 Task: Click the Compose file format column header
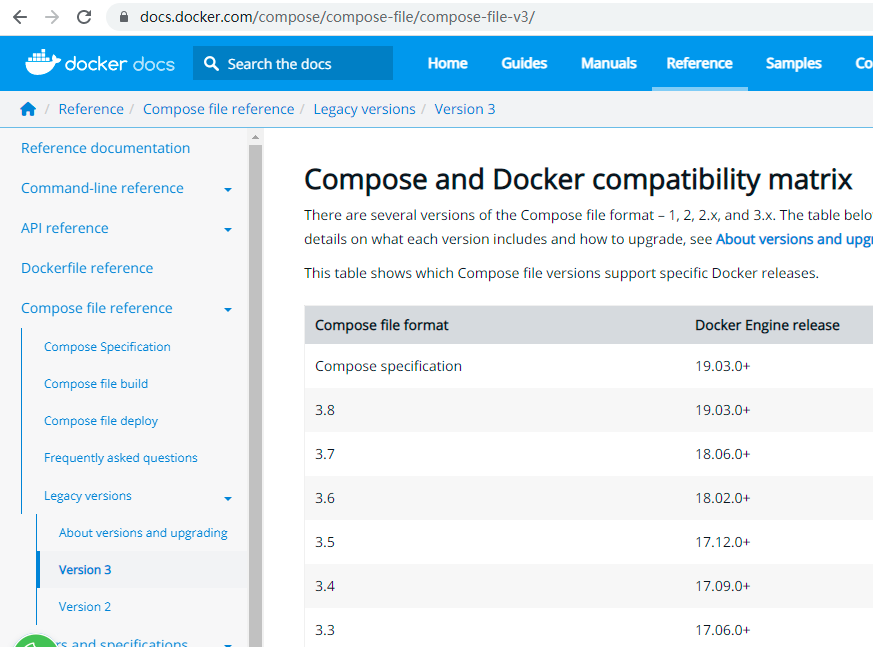(x=381, y=325)
